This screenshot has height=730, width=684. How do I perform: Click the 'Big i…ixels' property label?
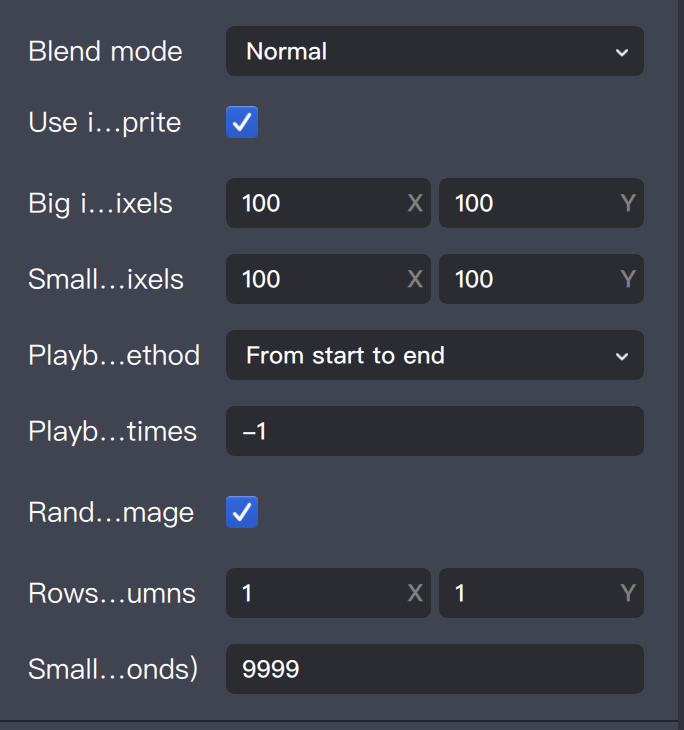tap(100, 203)
